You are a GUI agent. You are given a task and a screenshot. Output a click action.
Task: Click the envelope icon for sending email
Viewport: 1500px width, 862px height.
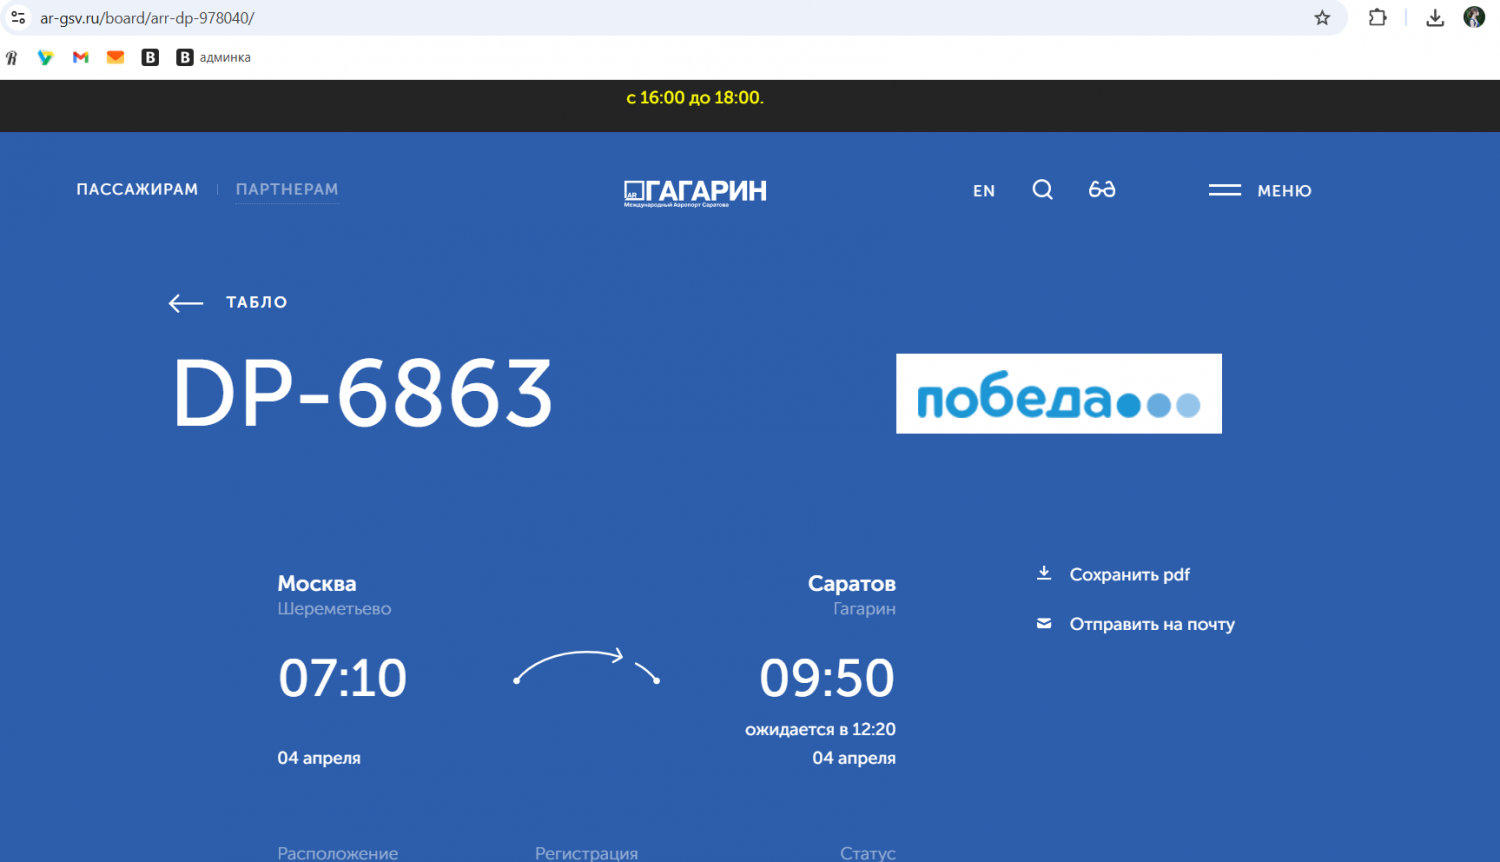1044,624
